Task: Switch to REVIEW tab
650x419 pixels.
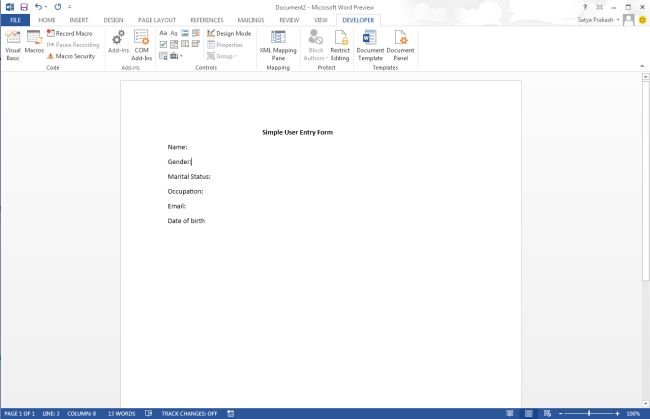Action: click(x=289, y=20)
